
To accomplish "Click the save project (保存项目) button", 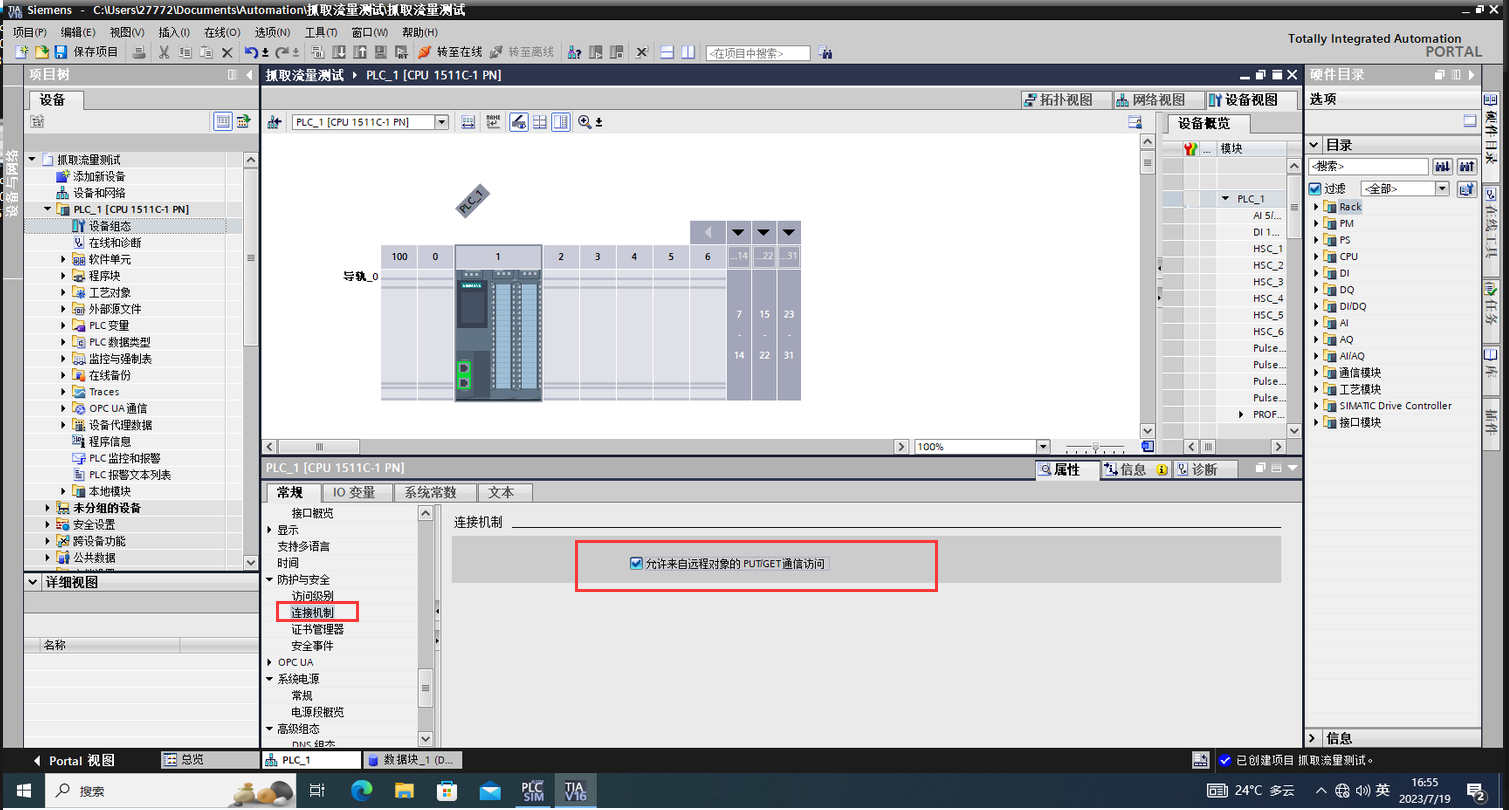I will point(86,52).
